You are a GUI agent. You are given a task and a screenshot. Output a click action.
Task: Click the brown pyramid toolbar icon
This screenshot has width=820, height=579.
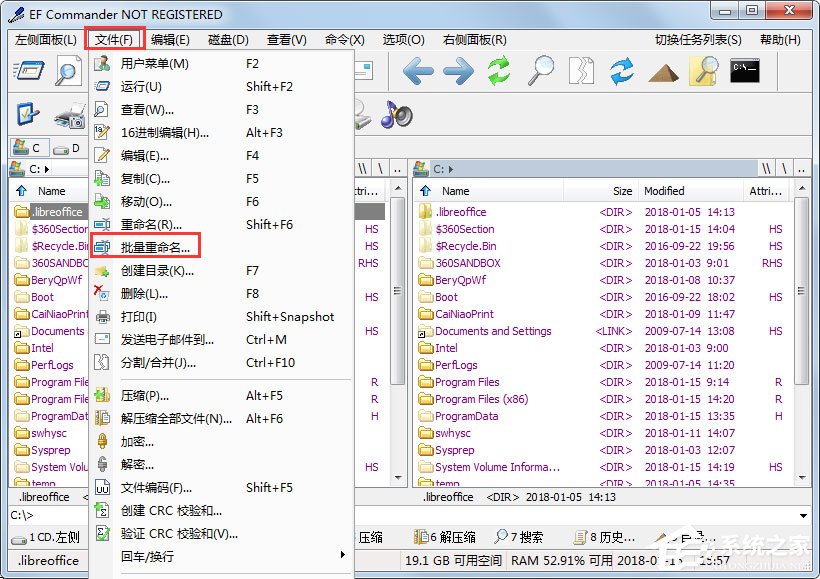tap(663, 73)
